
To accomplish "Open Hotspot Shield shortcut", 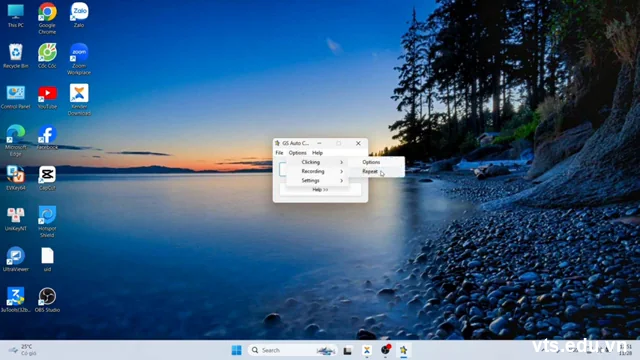I will click(x=47, y=222).
